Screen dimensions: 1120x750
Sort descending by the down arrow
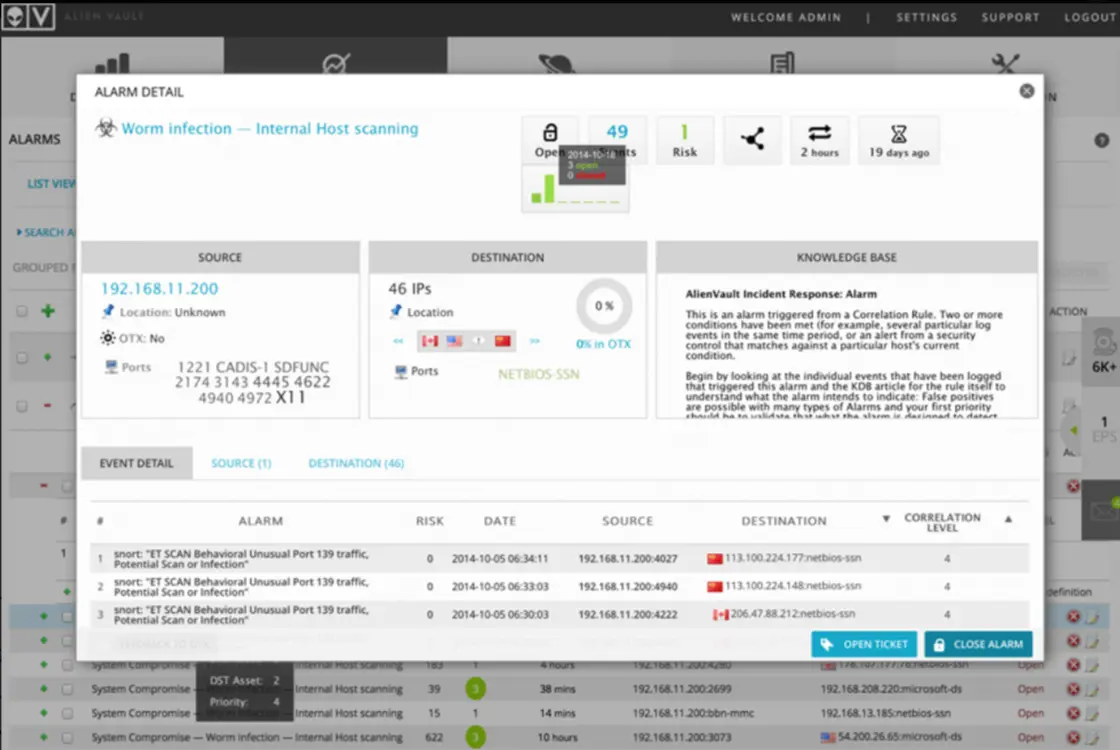click(x=886, y=519)
